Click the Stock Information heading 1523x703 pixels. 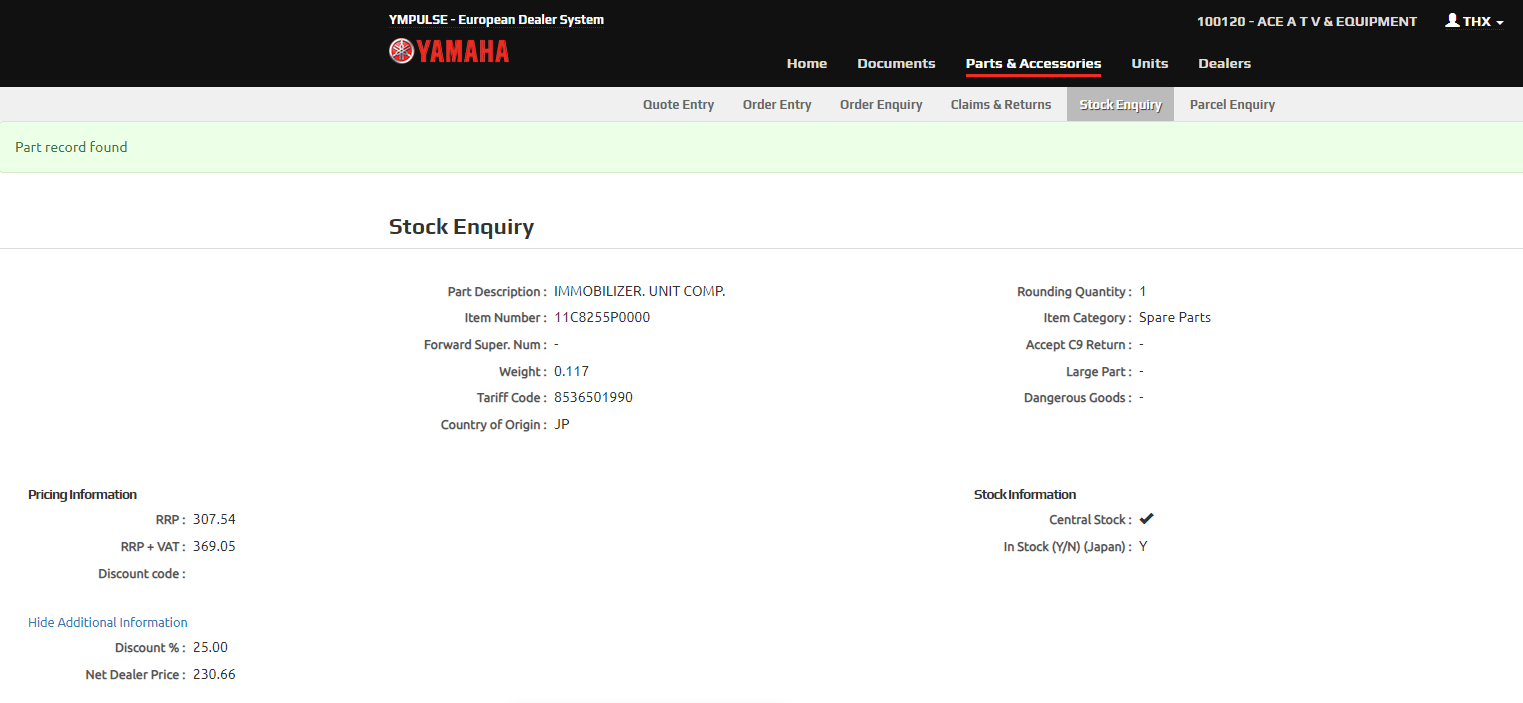(1025, 494)
